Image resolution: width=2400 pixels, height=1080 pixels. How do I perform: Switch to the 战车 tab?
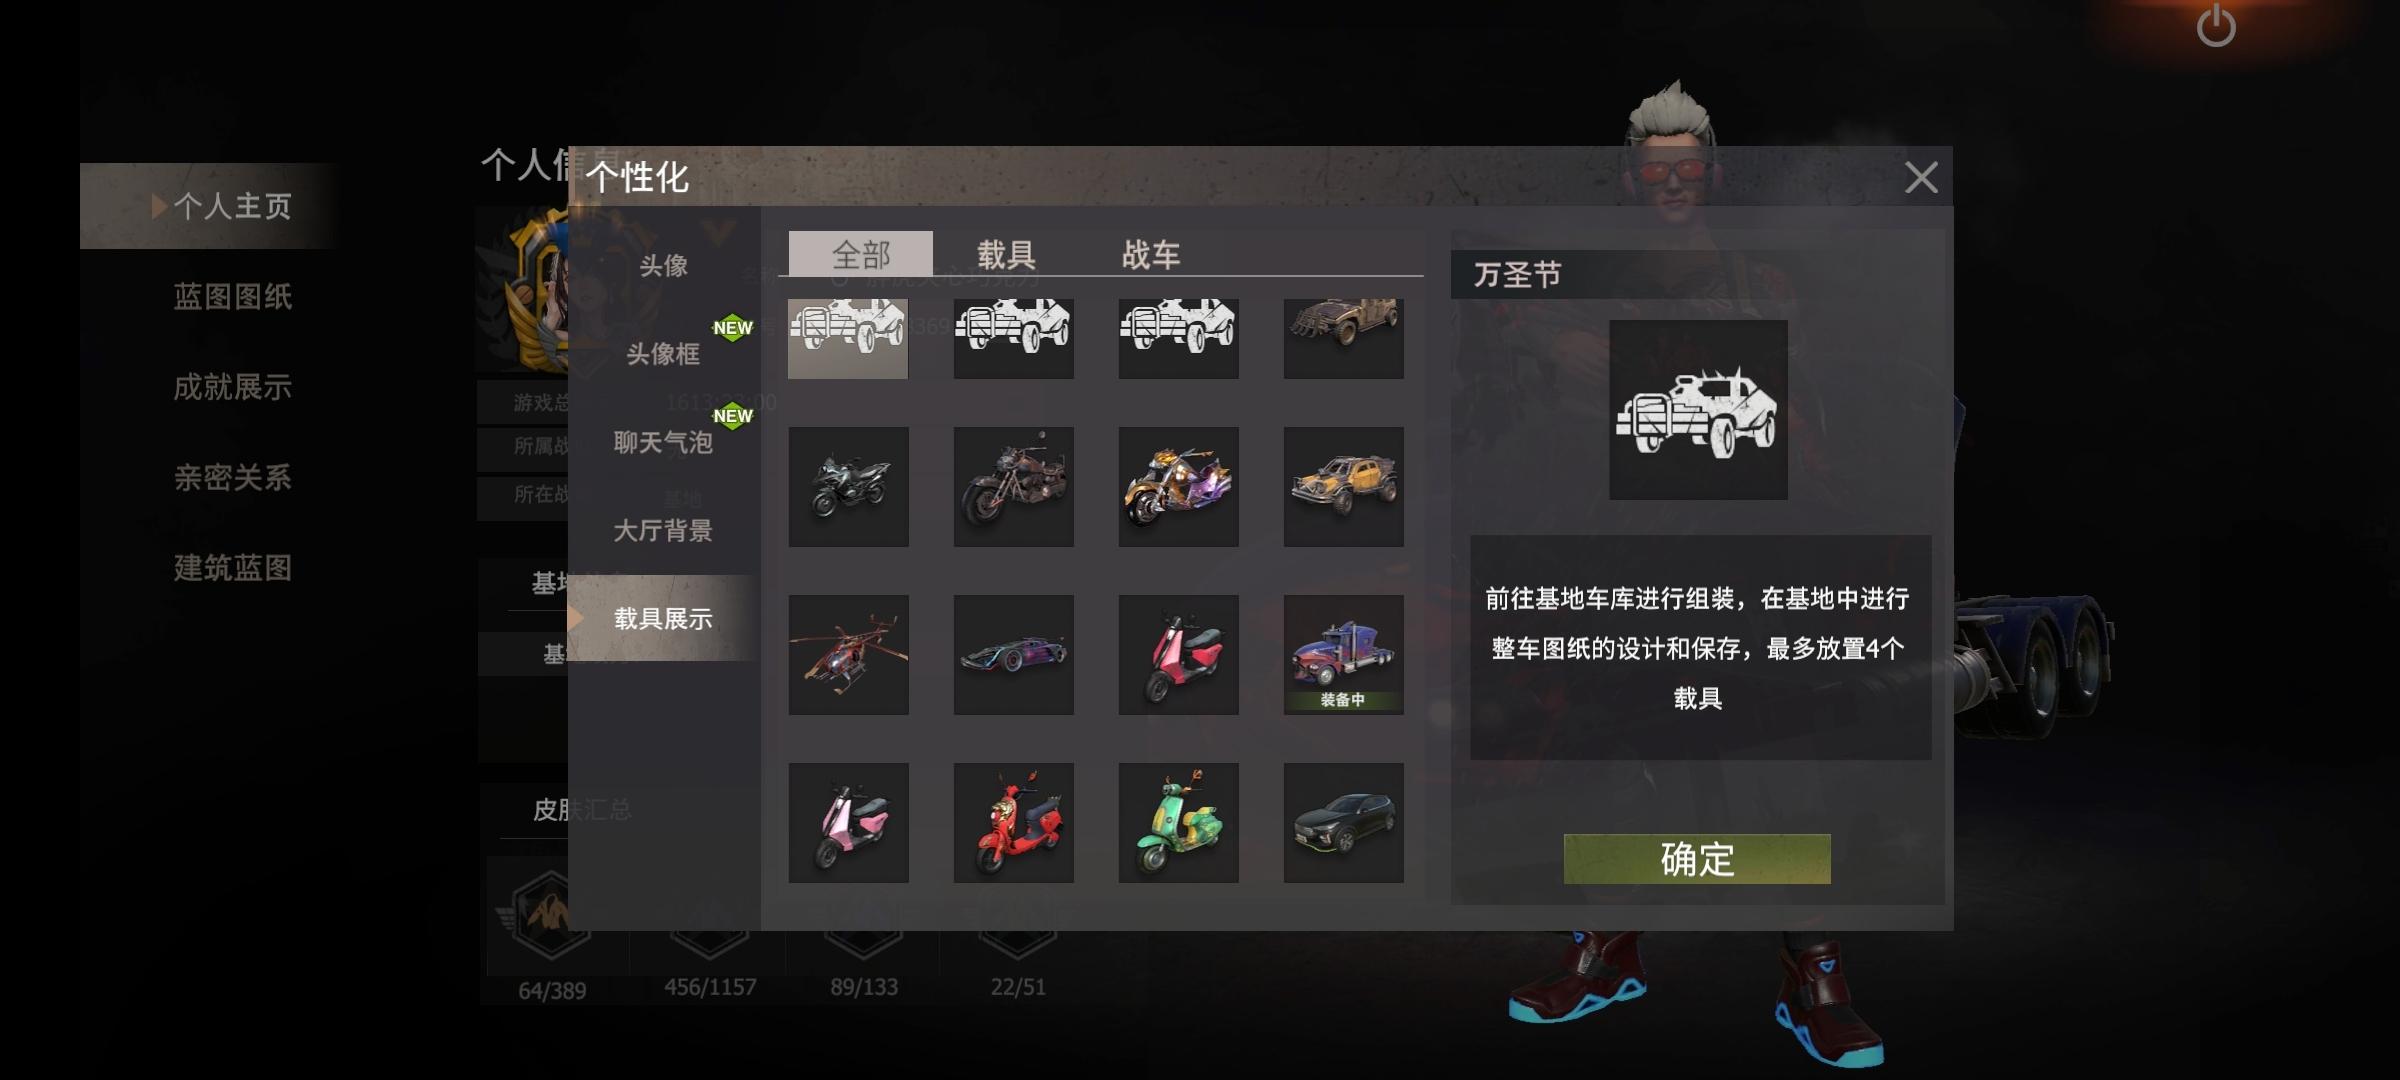click(1151, 254)
